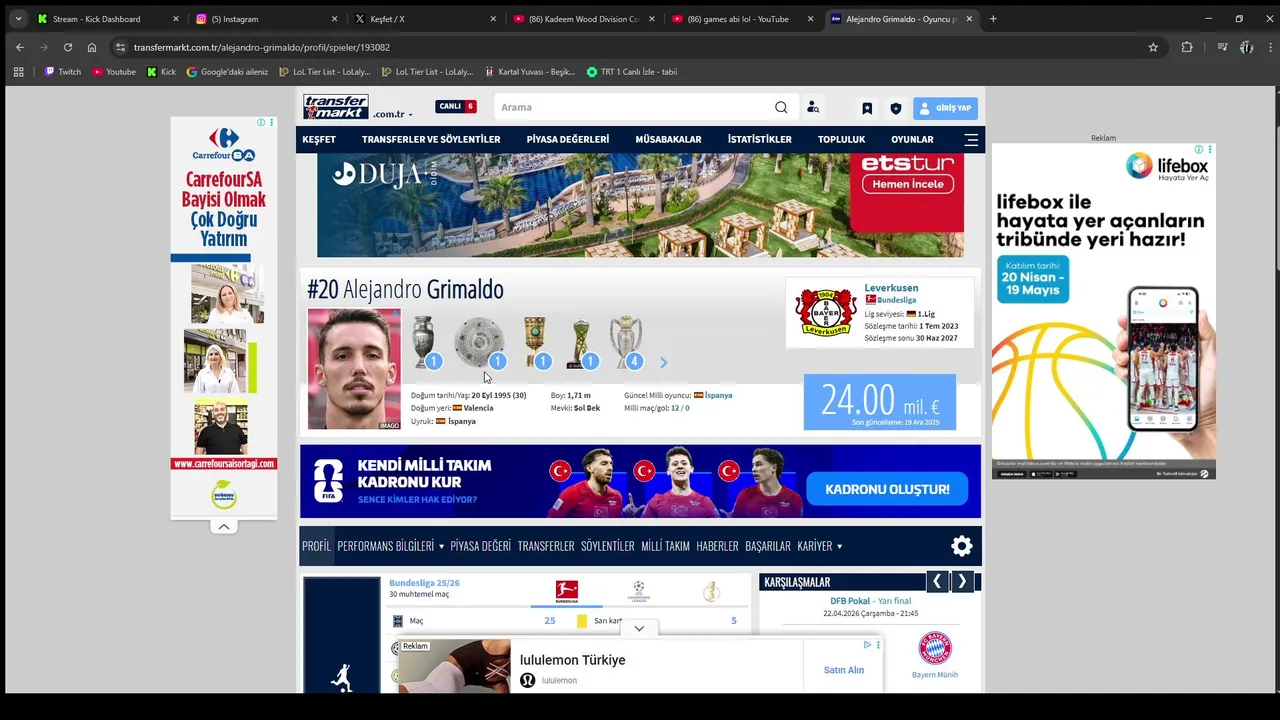
Task: Switch to Milli Takım tab
Action: click(x=665, y=546)
